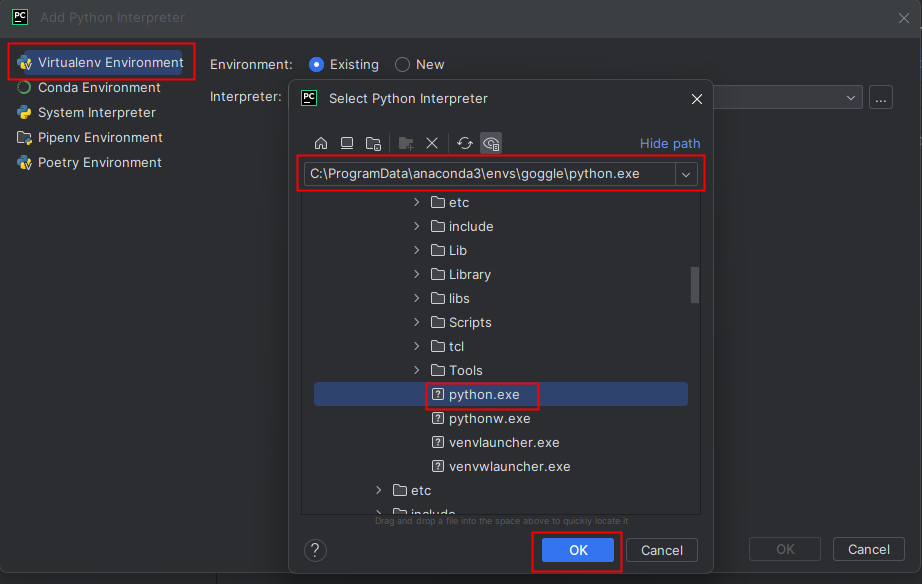
Task: Expand the bottom etc folder node
Action: 379,490
